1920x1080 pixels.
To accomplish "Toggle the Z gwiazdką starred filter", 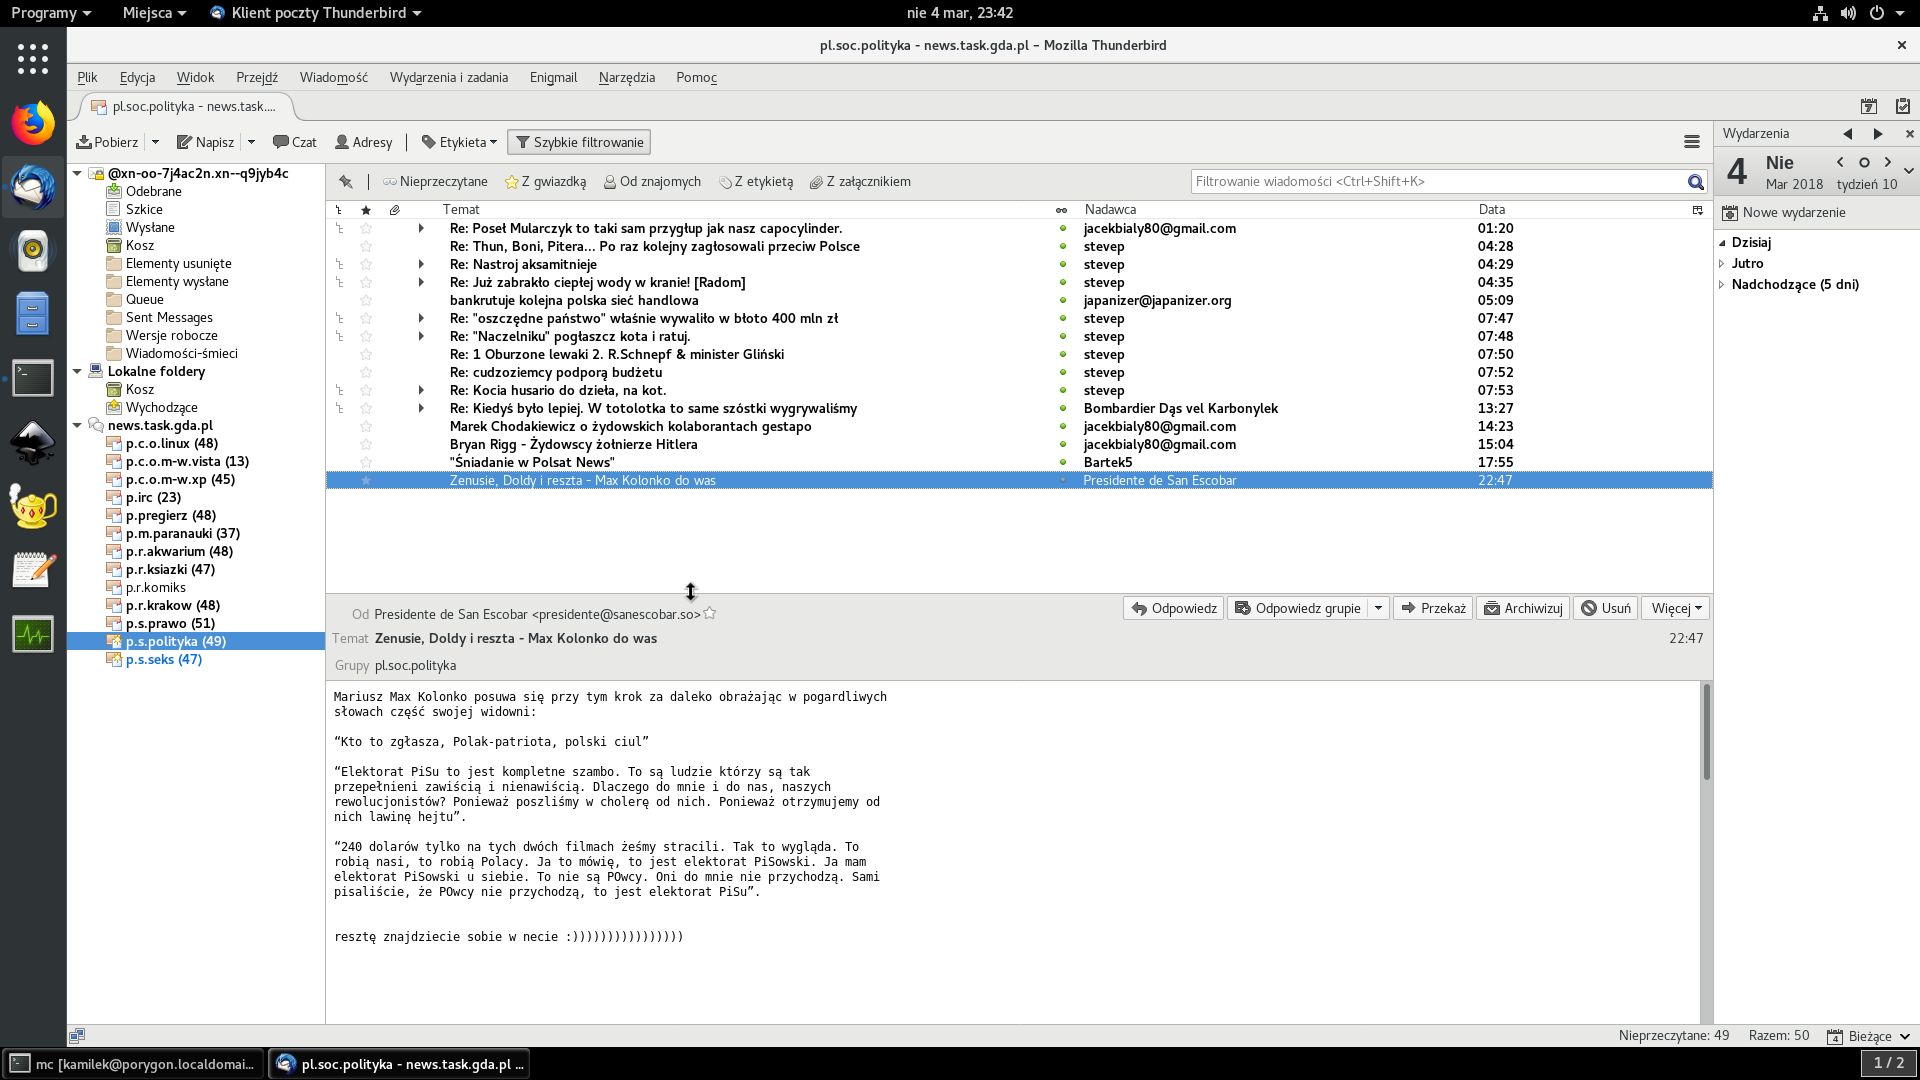I will [x=545, y=182].
